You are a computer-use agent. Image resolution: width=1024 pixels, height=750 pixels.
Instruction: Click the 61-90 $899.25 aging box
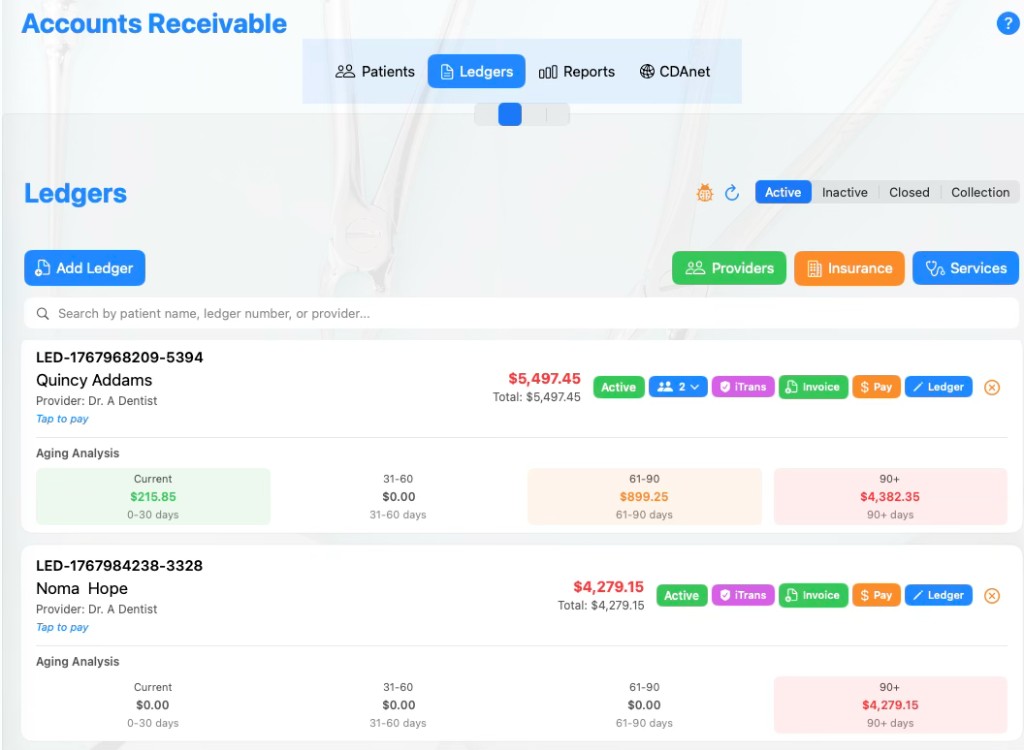(x=645, y=497)
